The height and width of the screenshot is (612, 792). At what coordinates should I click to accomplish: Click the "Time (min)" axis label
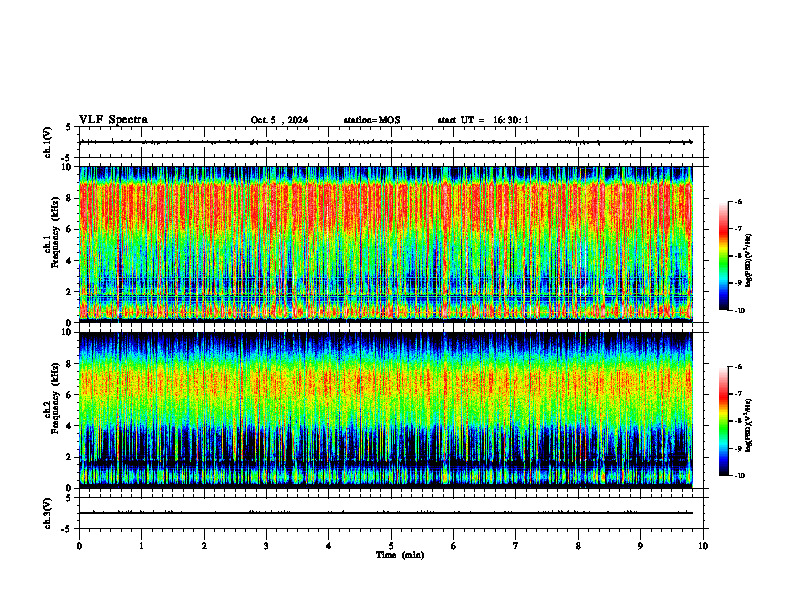pyautogui.click(x=400, y=555)
